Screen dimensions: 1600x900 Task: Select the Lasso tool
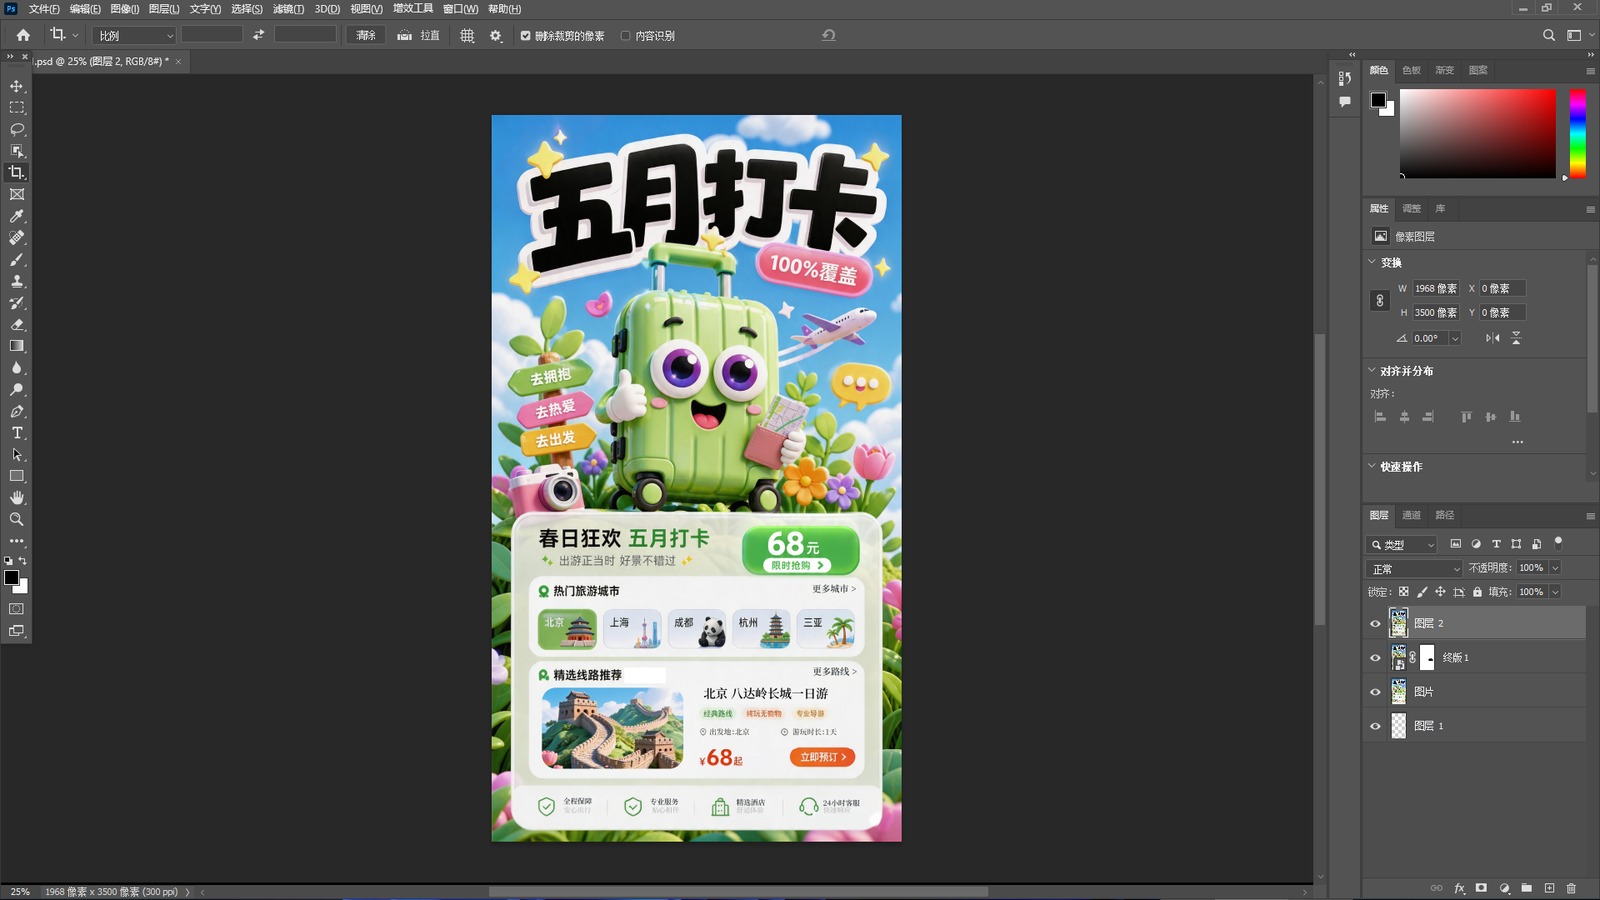click(17, 129)
